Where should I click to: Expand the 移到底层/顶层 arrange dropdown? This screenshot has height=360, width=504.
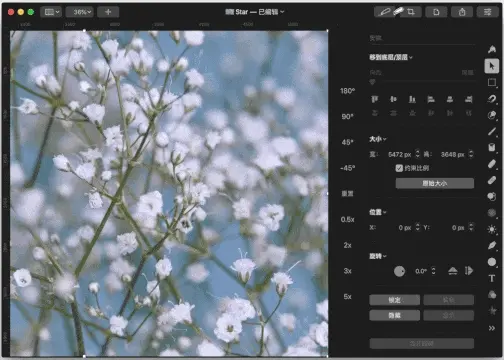[391, 57]
